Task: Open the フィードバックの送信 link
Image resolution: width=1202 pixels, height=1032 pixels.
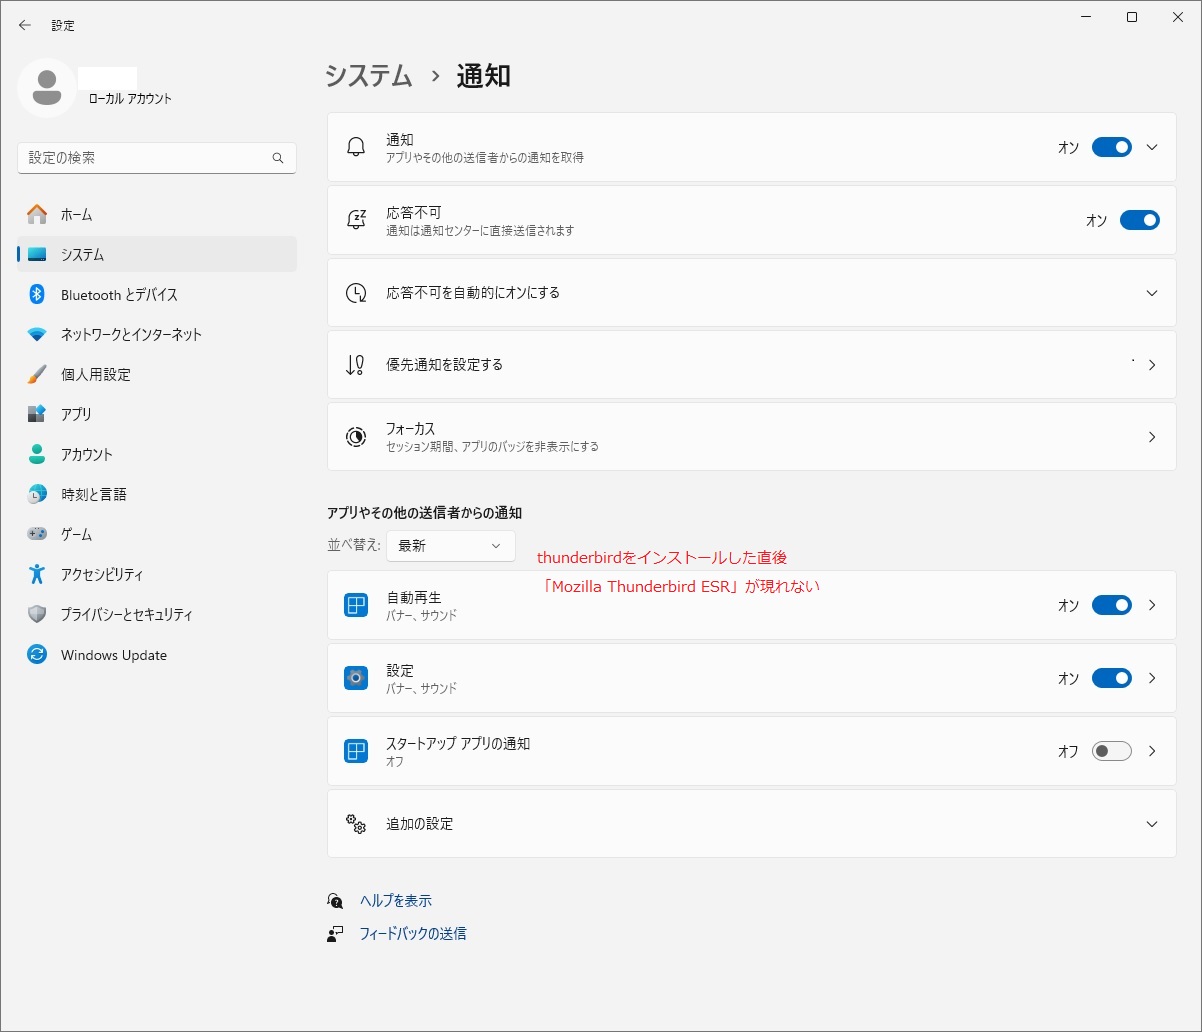Action: pyautogui.click(x=412, y=934)
